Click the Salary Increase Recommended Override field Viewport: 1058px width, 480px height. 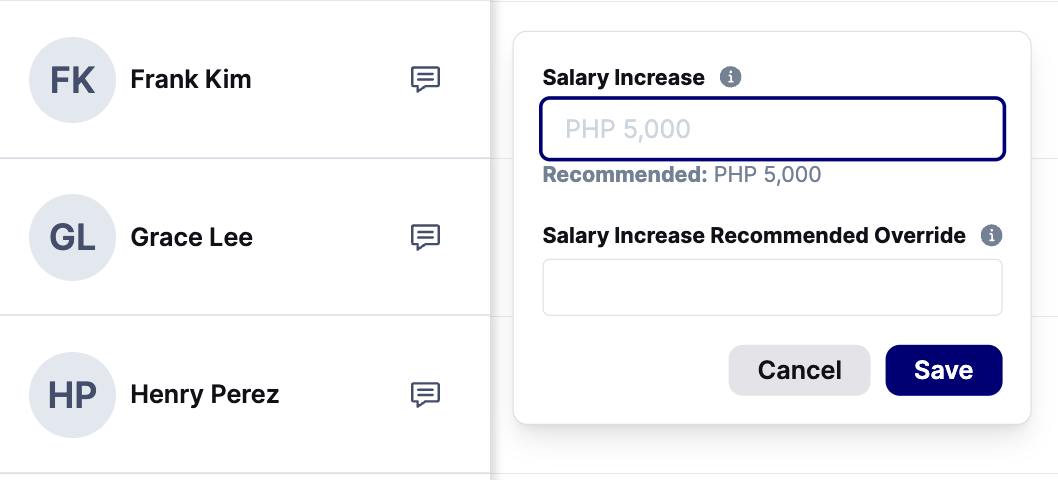click(773, 287)
